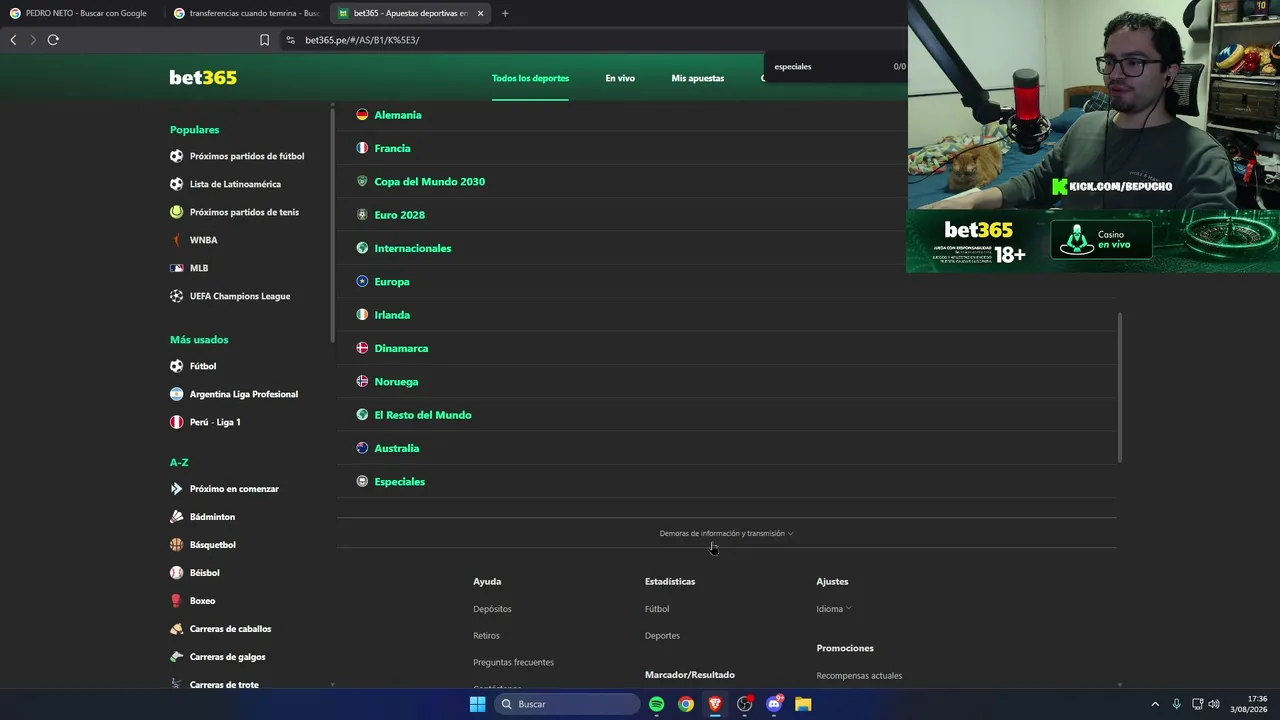Click the El Resto del Mundo globe icon
This screenshot has width=1280, height=720.
click(362, 415)
